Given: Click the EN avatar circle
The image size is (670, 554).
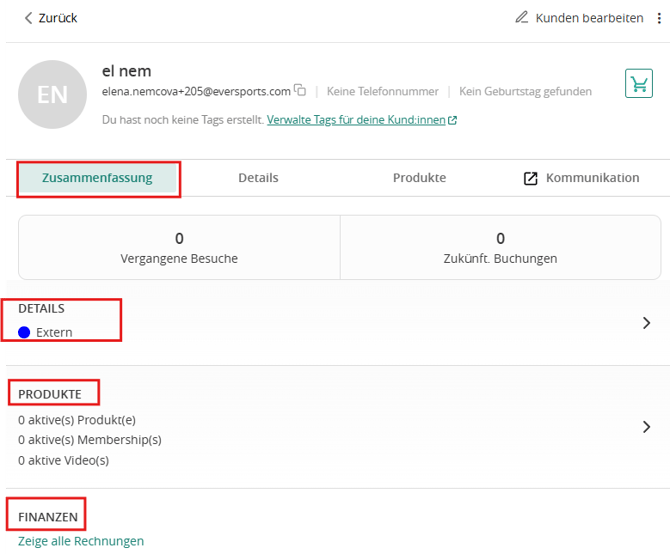Looking at the screenshot, I should [x=52, y=94].
